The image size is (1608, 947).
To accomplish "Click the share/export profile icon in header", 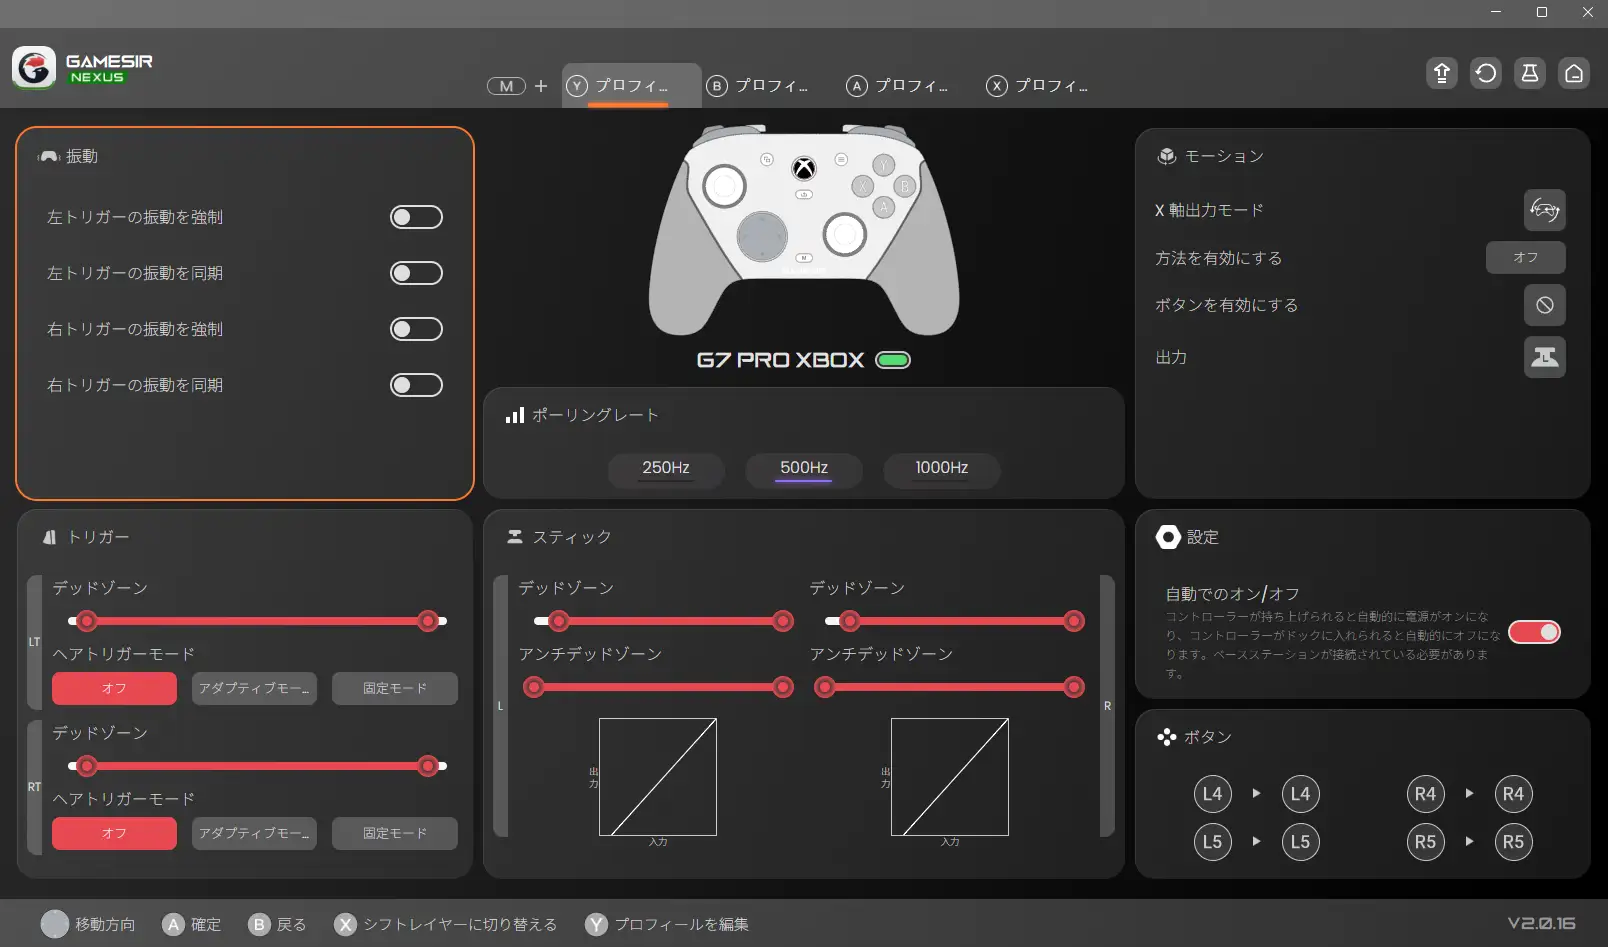I will tap(1442, 73).
